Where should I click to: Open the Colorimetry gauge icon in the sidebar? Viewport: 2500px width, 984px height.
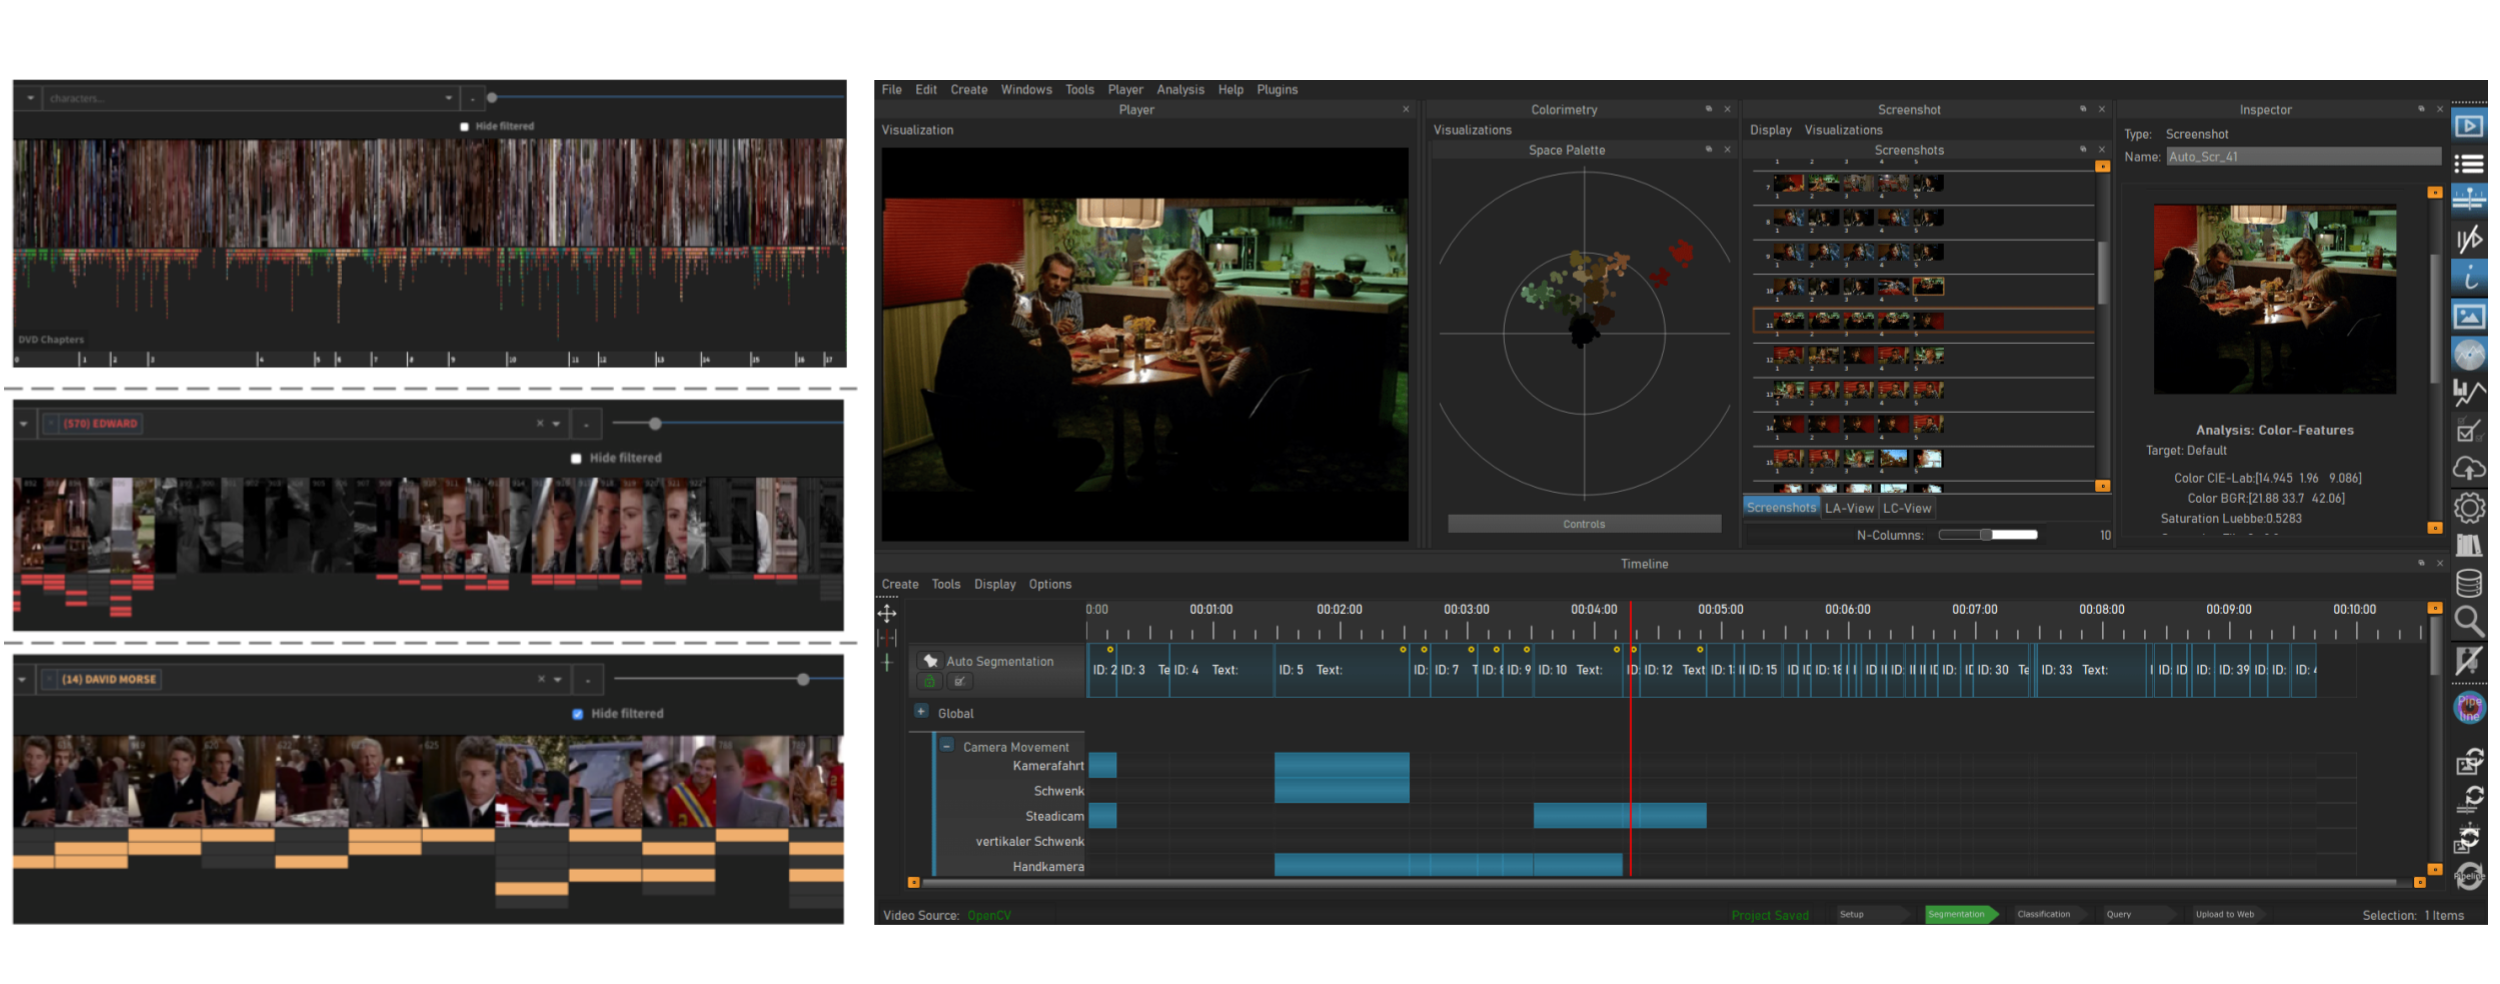tap(2469, 354)
